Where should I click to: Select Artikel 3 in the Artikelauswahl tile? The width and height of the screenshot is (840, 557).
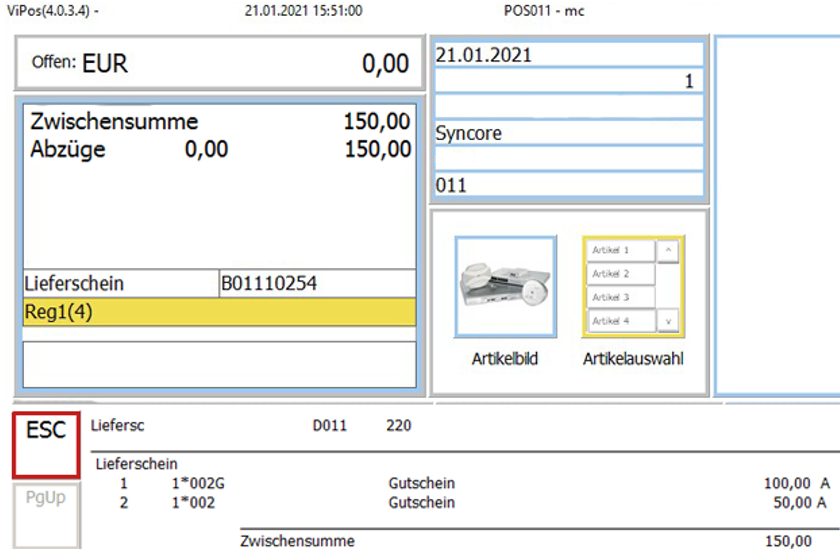pos(620,298)
